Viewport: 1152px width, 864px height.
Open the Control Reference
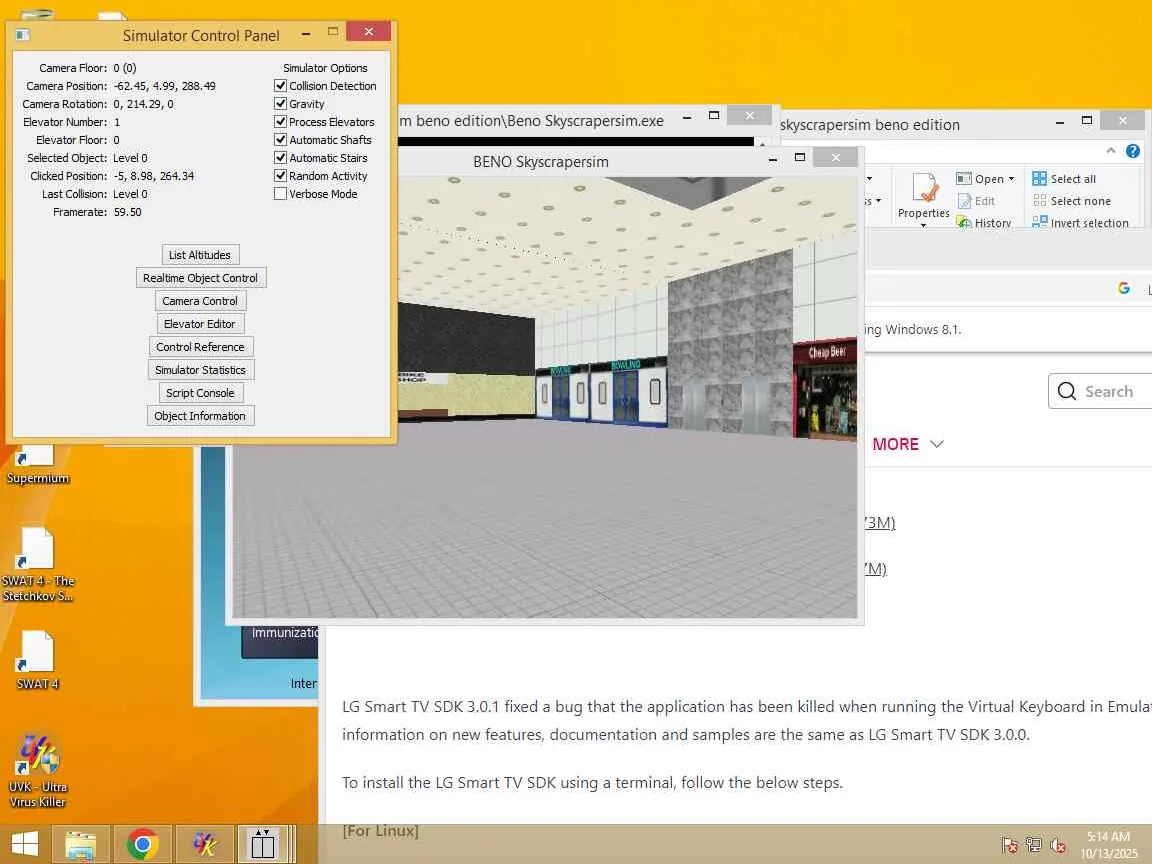201,347
